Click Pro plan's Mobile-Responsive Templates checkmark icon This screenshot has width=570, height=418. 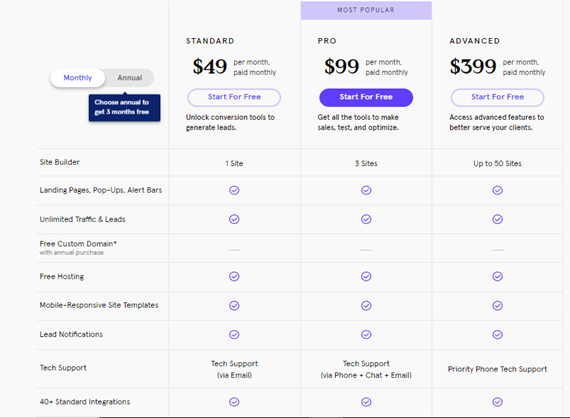[x=366, y=306]
